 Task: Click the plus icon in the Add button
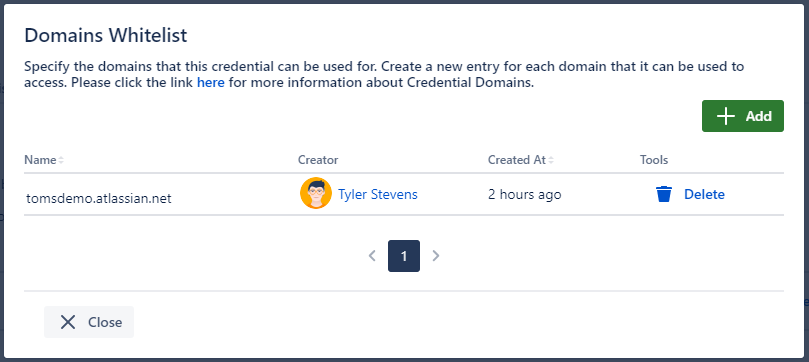[725, 116]
